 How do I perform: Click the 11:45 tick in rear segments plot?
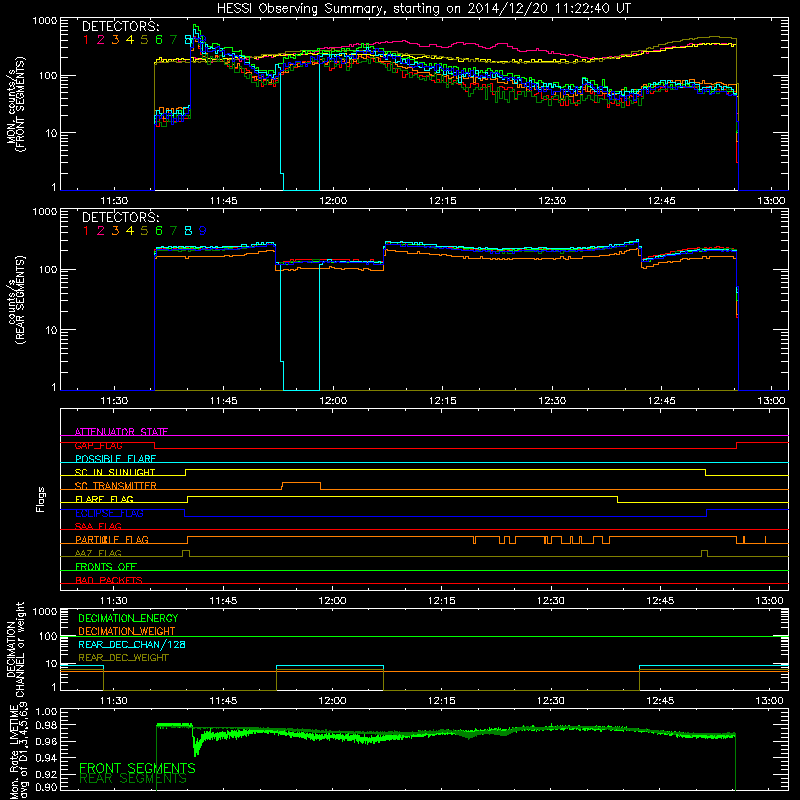[223, 401]
